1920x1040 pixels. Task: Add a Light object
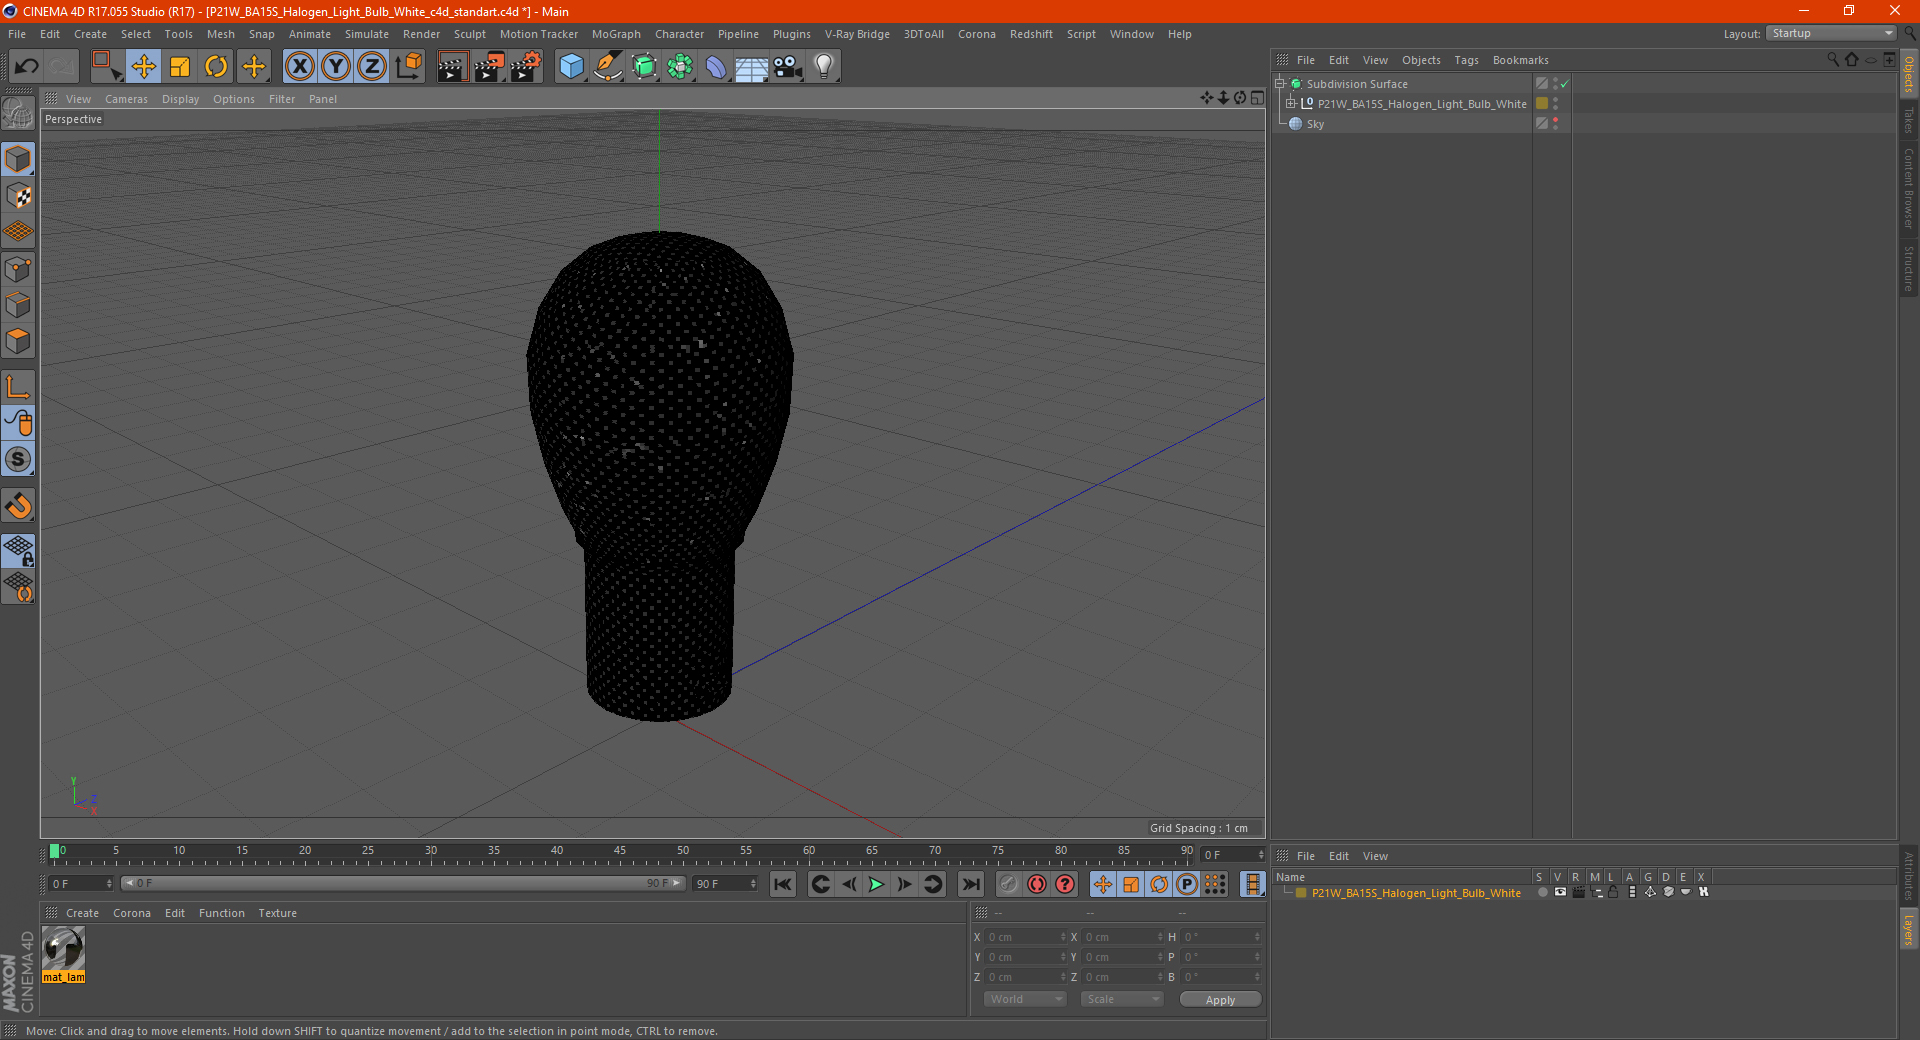[x=824, y=67]
